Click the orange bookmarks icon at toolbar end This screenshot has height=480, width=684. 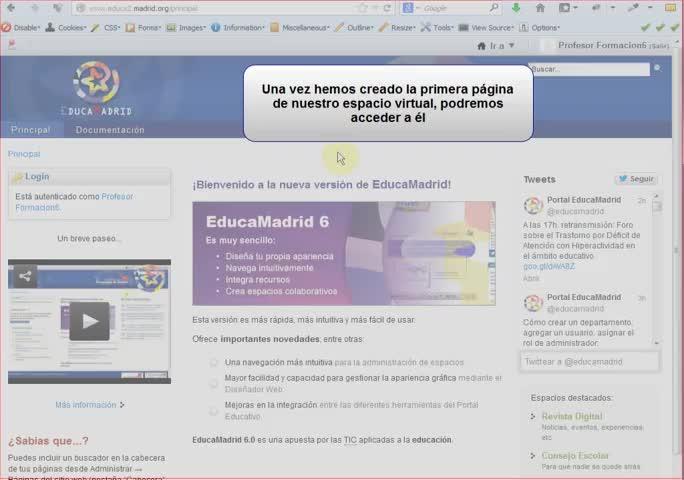671,8
